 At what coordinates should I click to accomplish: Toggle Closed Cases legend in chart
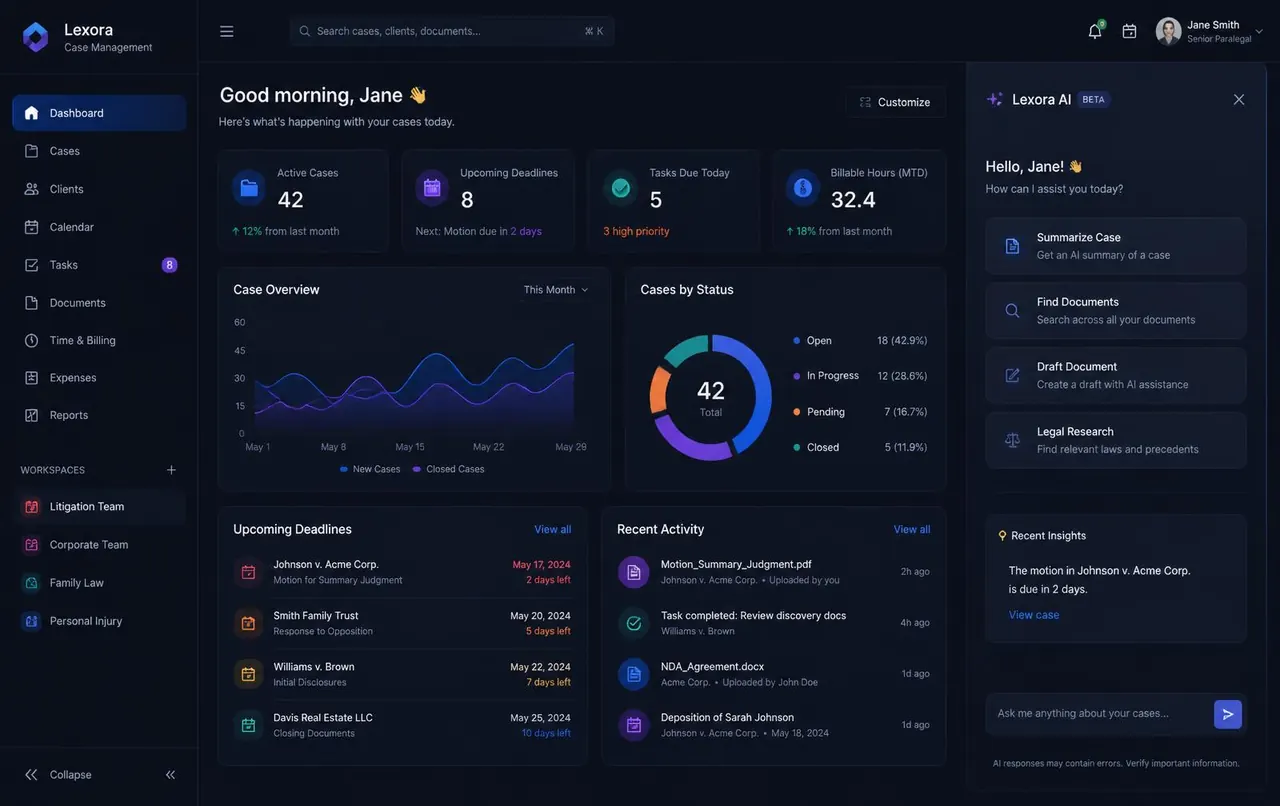(x=448, y=469)
